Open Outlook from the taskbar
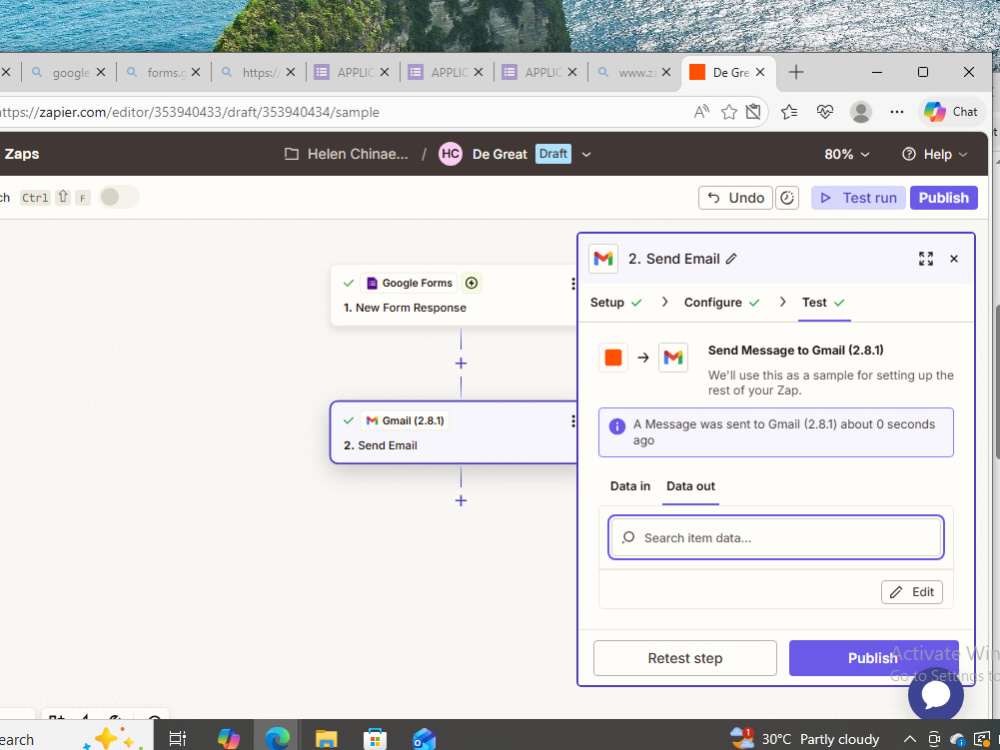The image size is (1000, 750). click(x=423, y=739)
